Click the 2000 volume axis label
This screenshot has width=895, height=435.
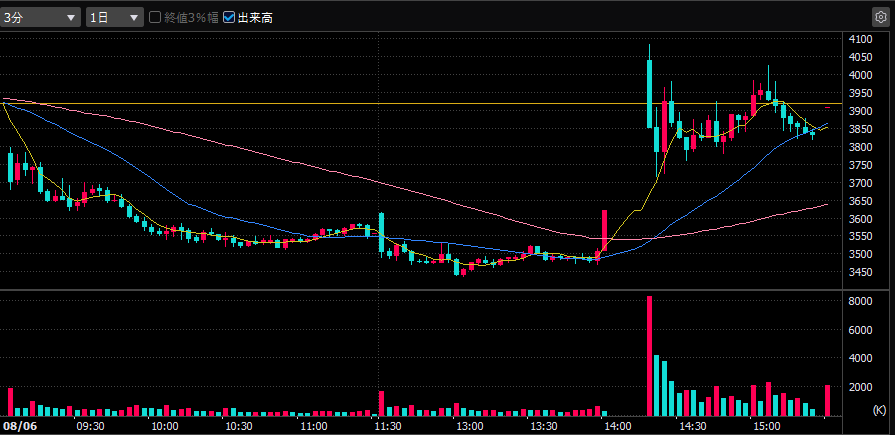pyautogui.click(x=860, y=387)
